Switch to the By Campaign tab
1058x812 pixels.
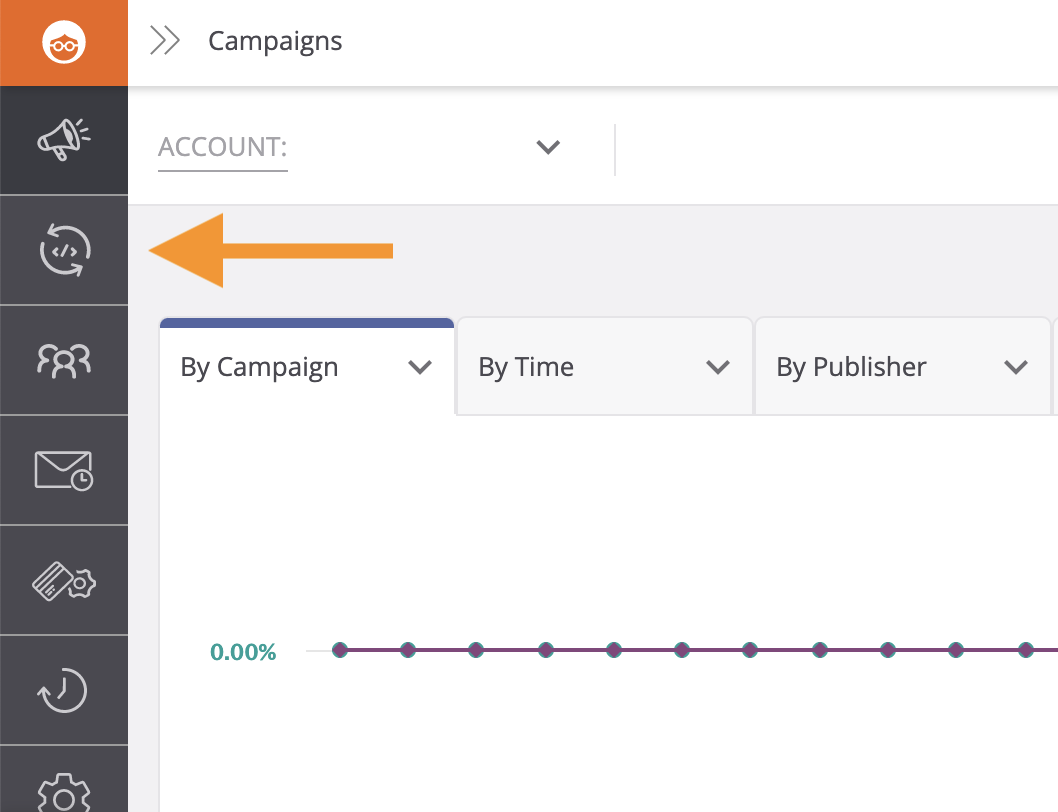259,367
